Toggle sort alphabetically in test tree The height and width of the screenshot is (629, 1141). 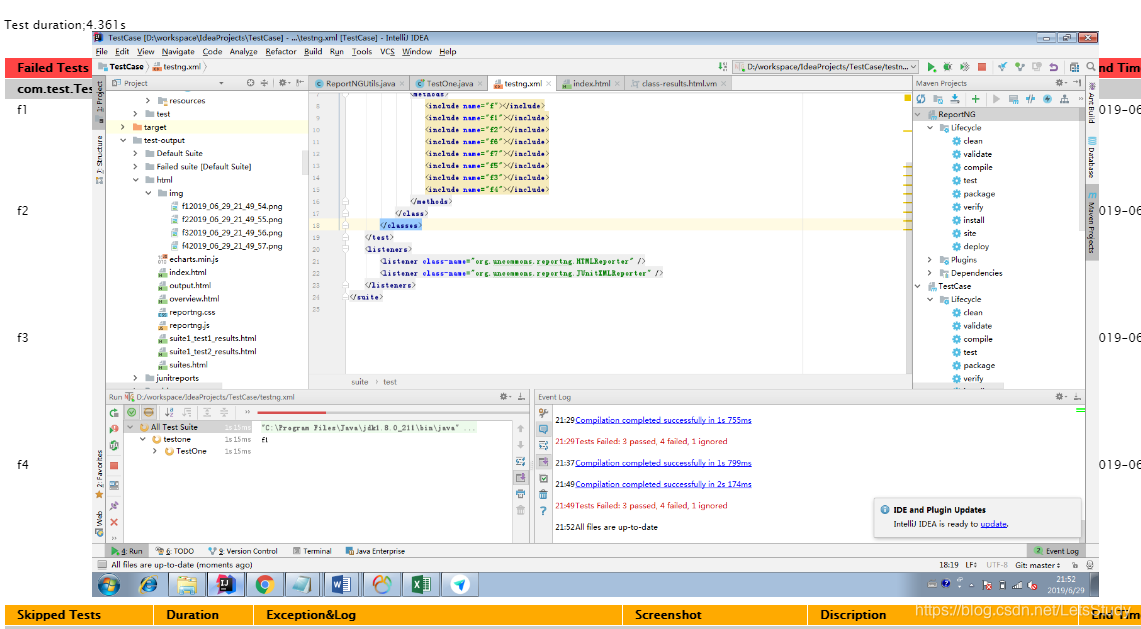[170, 413]
